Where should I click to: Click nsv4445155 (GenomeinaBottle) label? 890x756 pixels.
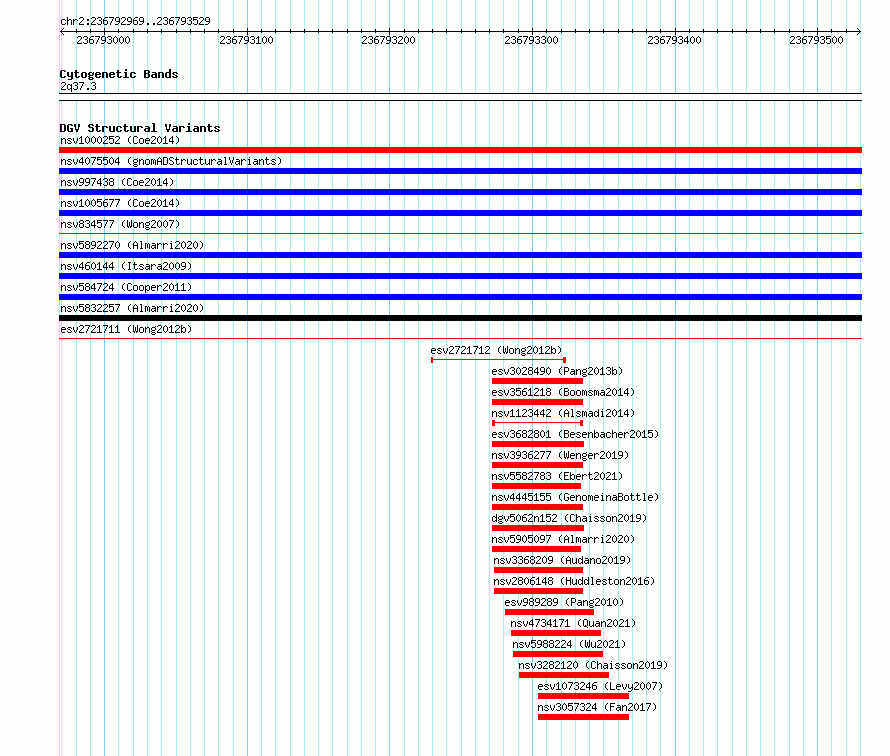[575, 497]
